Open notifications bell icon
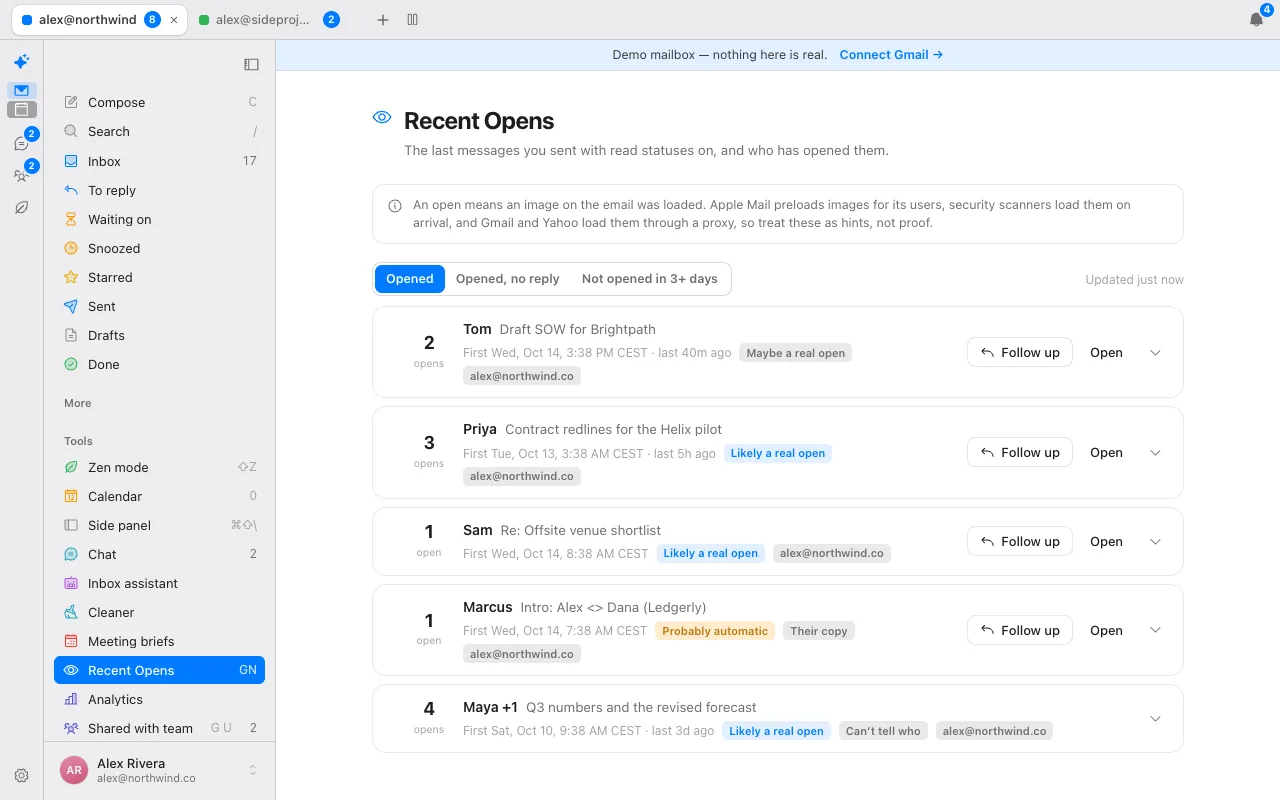1280x800 pixels. [x=1256, y=19]
